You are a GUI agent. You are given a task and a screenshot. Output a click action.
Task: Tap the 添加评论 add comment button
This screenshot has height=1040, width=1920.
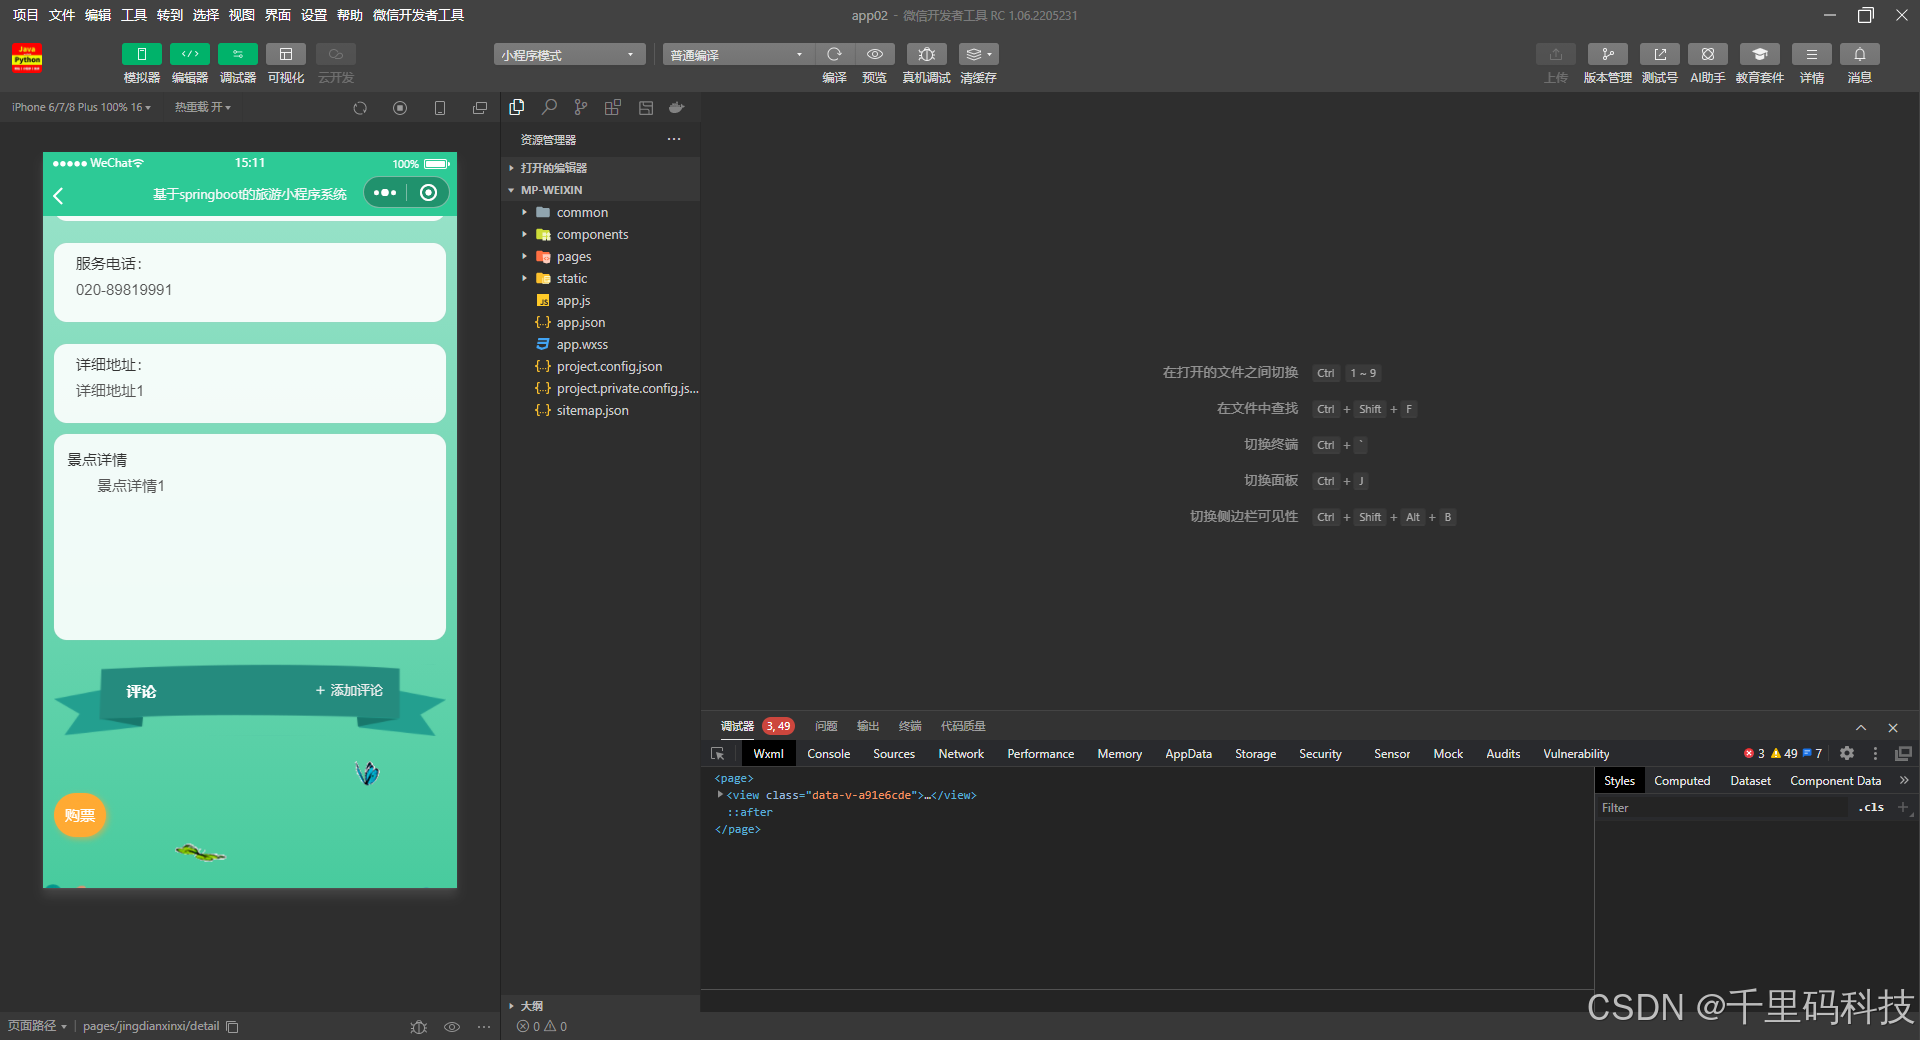tap(349, 690)
